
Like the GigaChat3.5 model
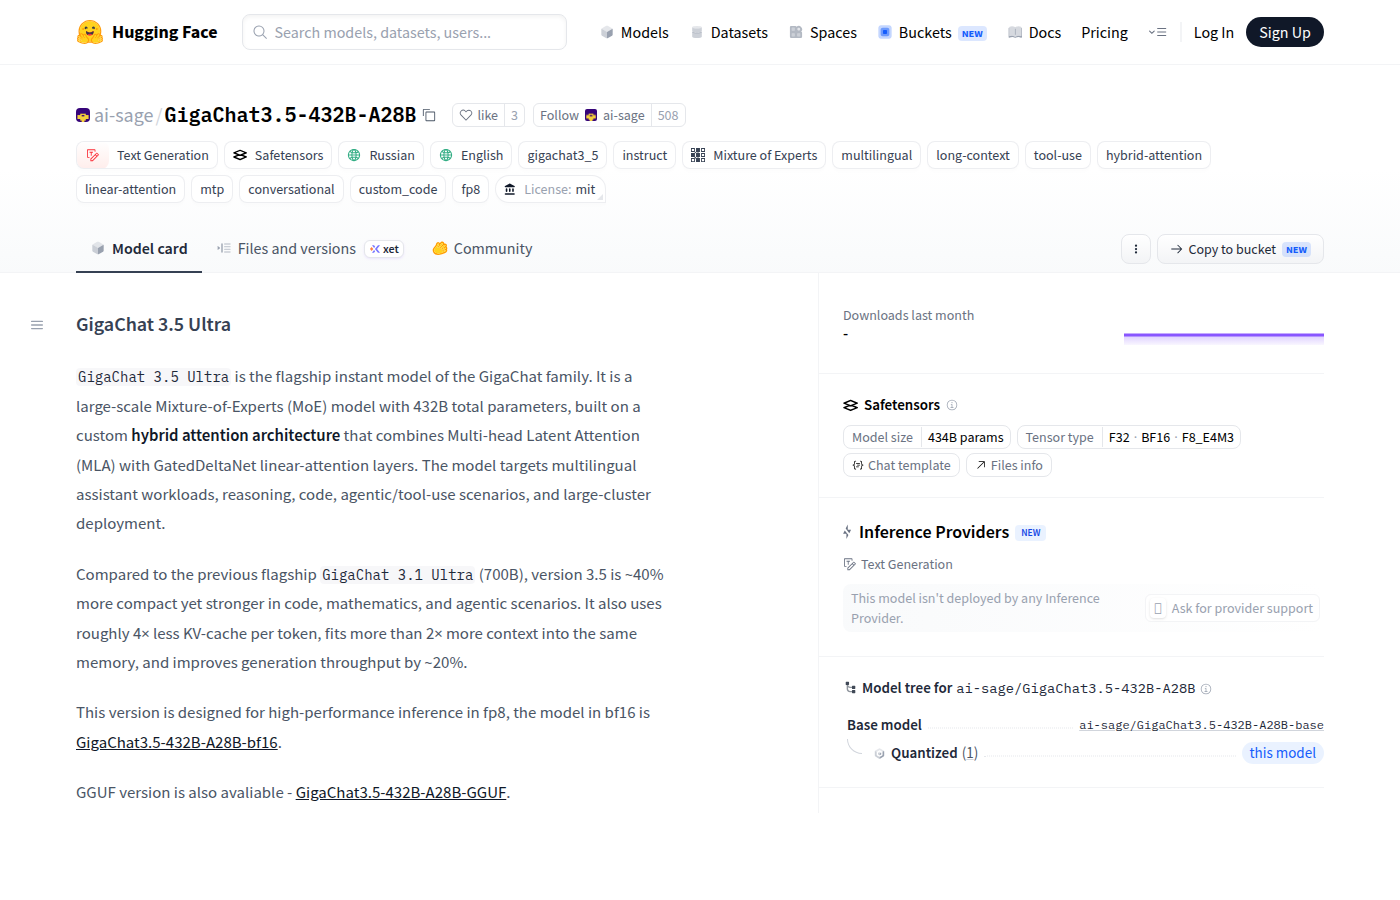tap(478, 115)
